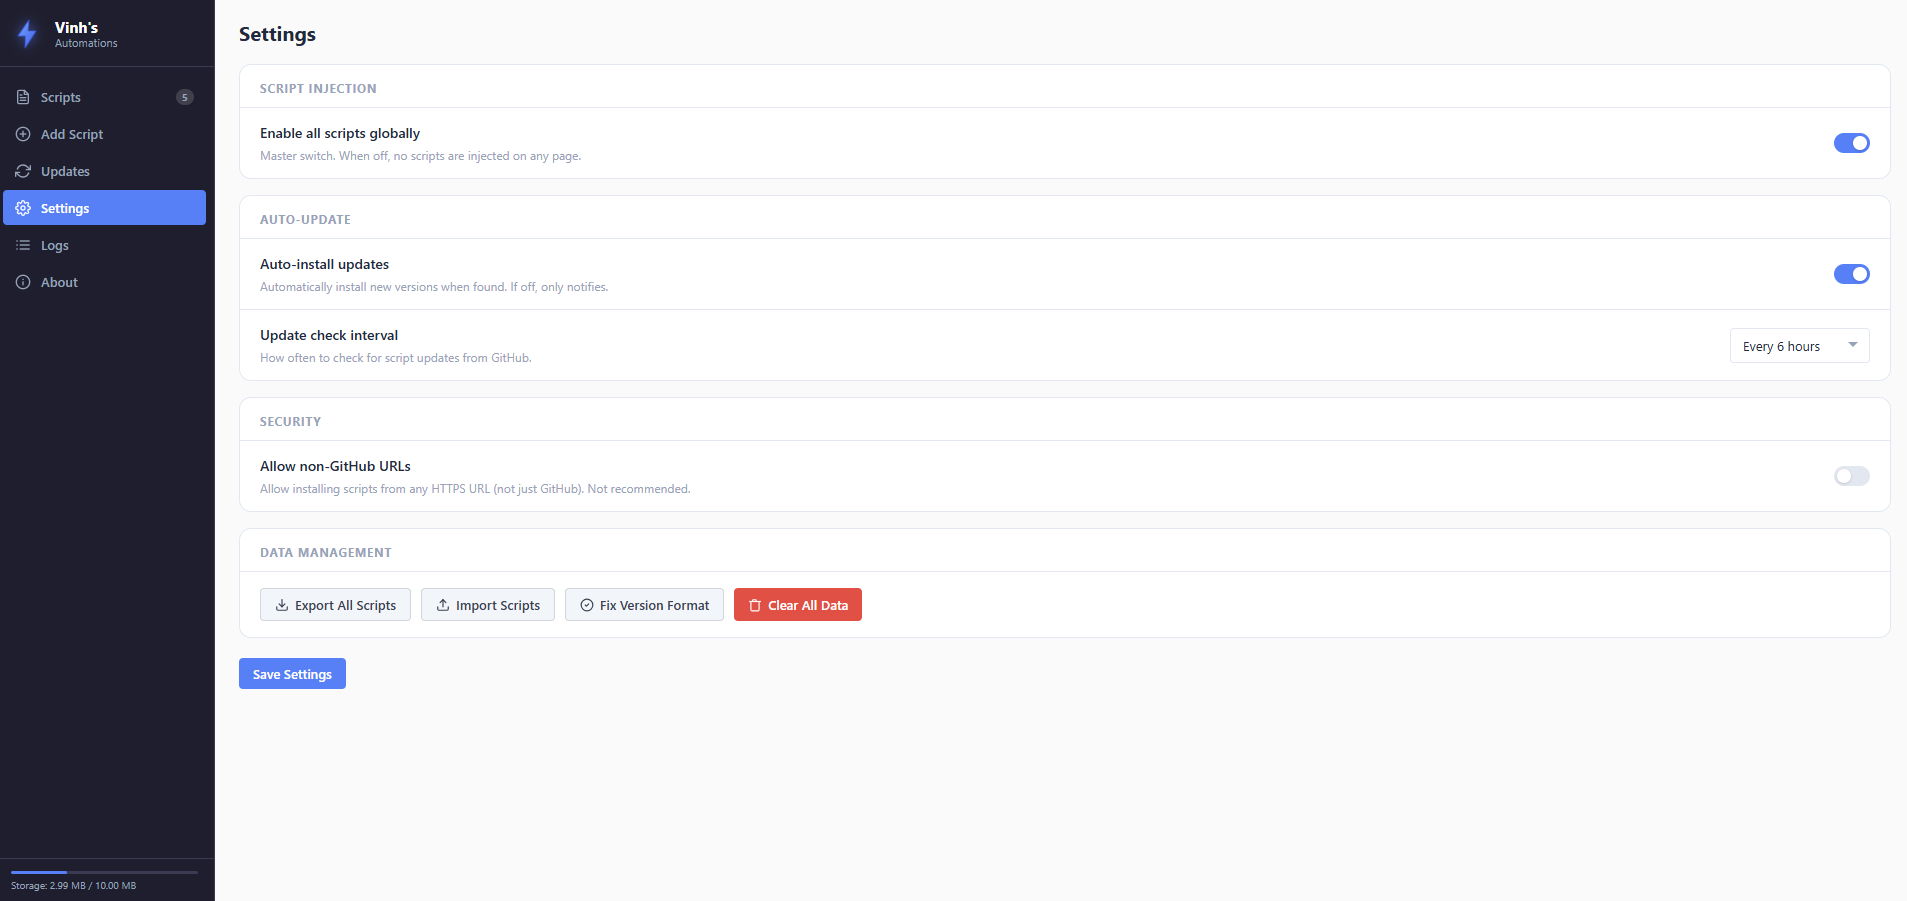Click Export All Scripts button
The width and height of the screenshot is (1907, 901).
pos(335,605)
